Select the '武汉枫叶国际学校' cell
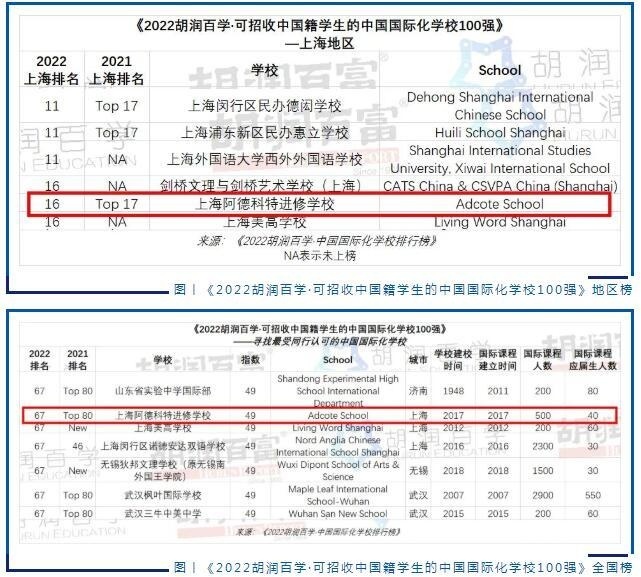641x577 pixels. pyautogui.click(x=163, y=495)
